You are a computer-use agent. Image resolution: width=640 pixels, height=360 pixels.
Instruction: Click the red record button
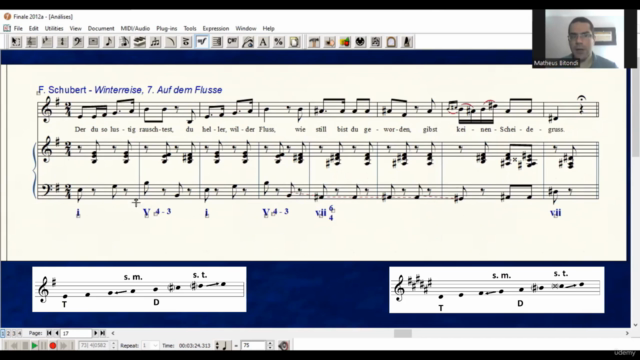click(53, 346)
